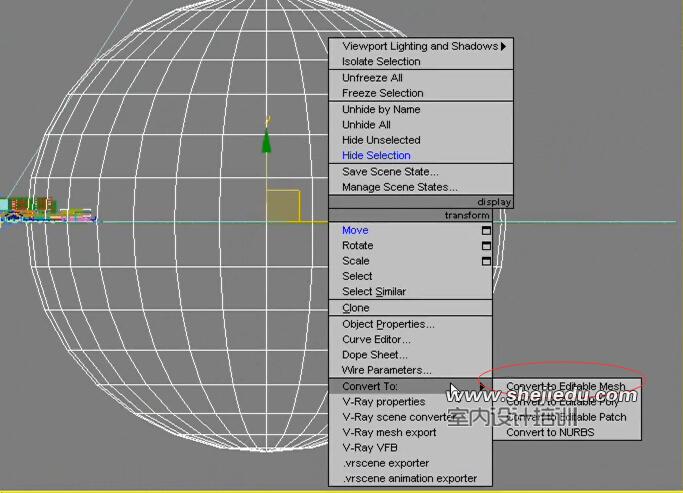The image size is (683, 493).
Task: Convert object to Editable Mesh
Action: coord(567,386)
